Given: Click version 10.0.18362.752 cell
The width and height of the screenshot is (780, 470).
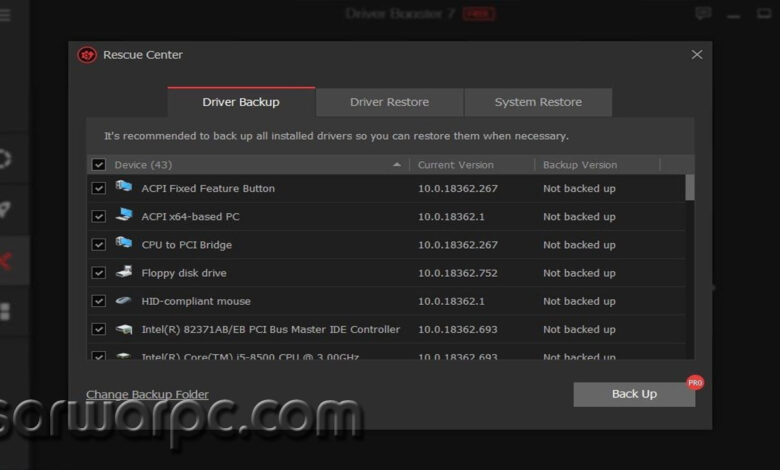Looking at the screenshot, I should (458, 273).
